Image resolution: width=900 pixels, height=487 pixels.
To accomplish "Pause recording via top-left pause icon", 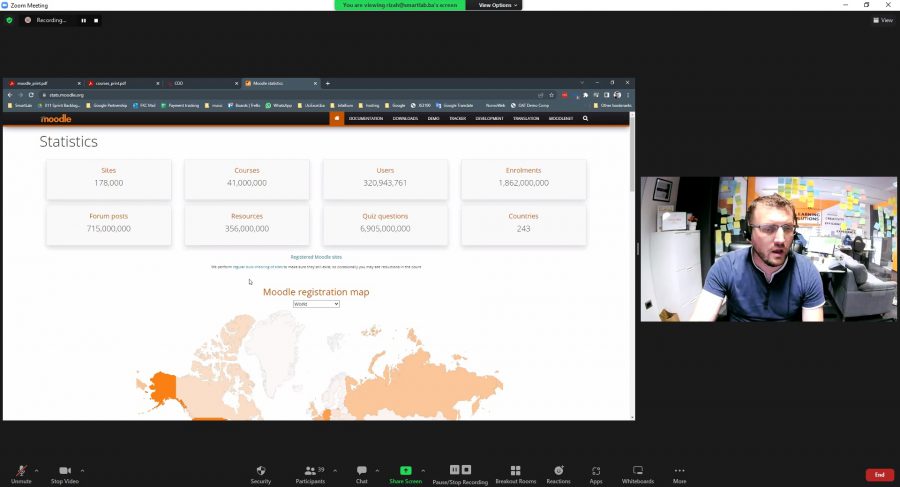I will (x=84, y=20).
